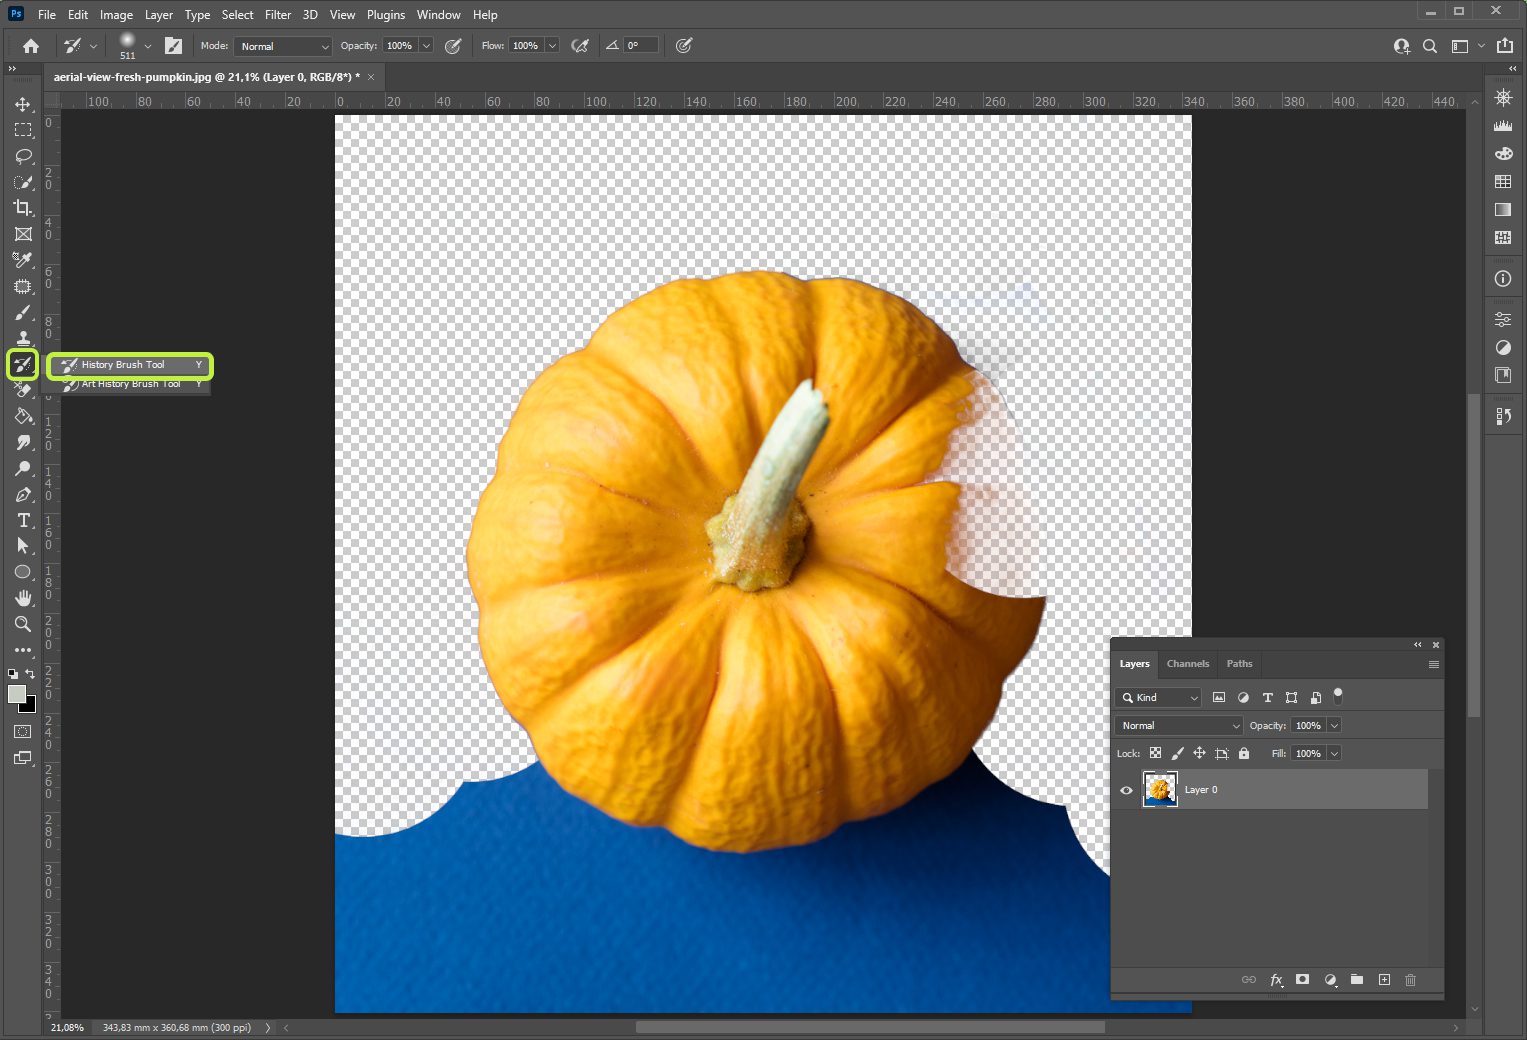The image size is (1527, 1040).
Task: Open the Layers panel options menu
Action: click(1434, 665)
